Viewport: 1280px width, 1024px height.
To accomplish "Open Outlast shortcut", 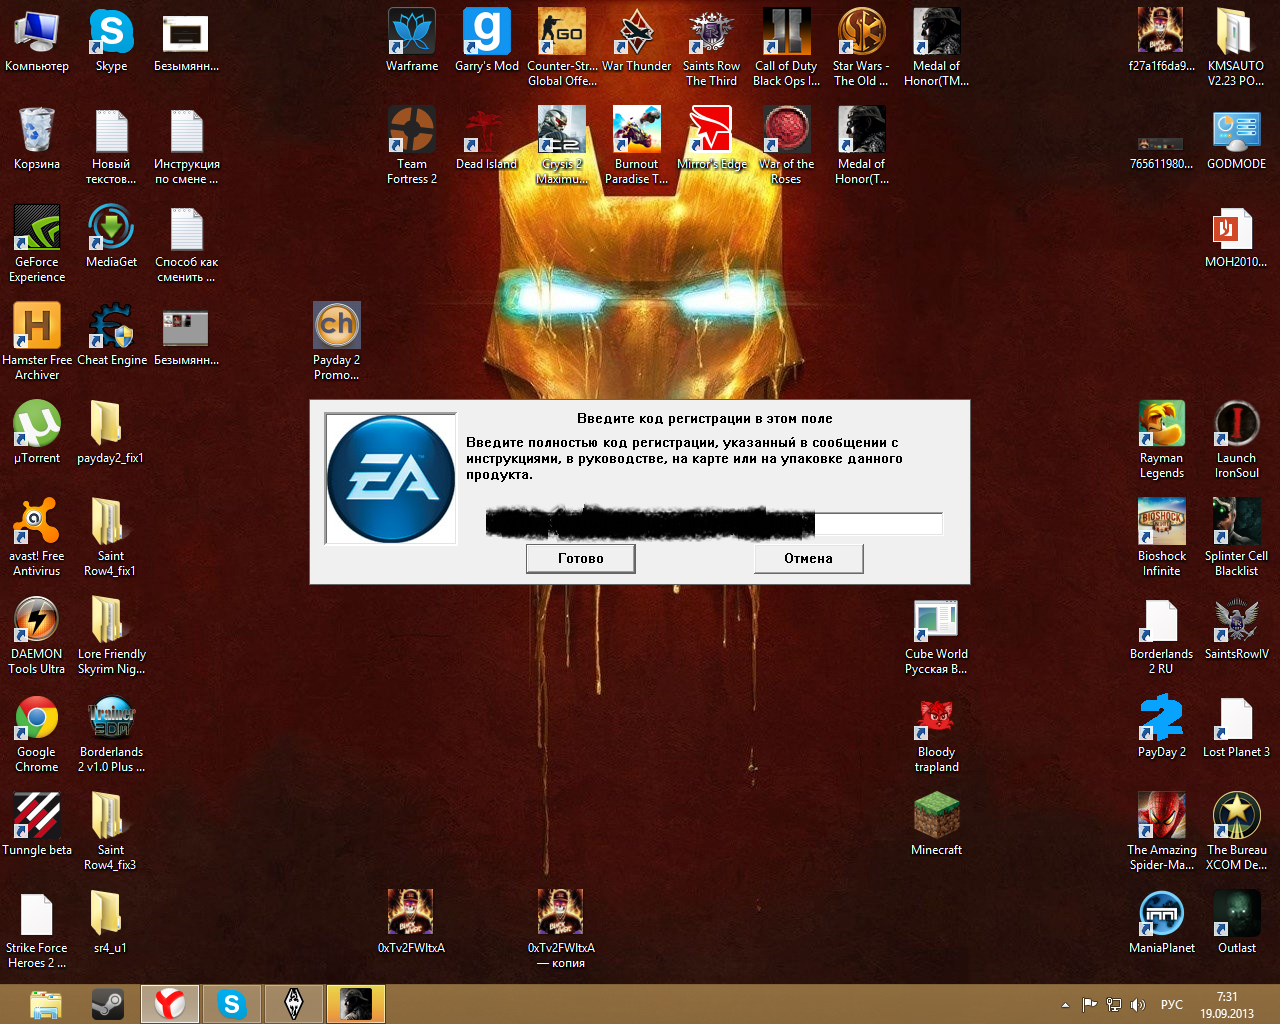I will click(1236, 923).
